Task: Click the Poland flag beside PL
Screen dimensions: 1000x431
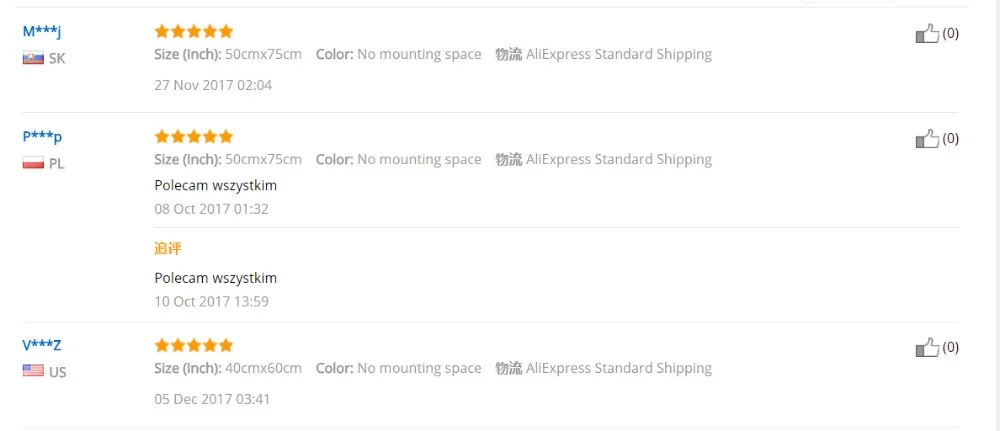Action: pos(33,163)
